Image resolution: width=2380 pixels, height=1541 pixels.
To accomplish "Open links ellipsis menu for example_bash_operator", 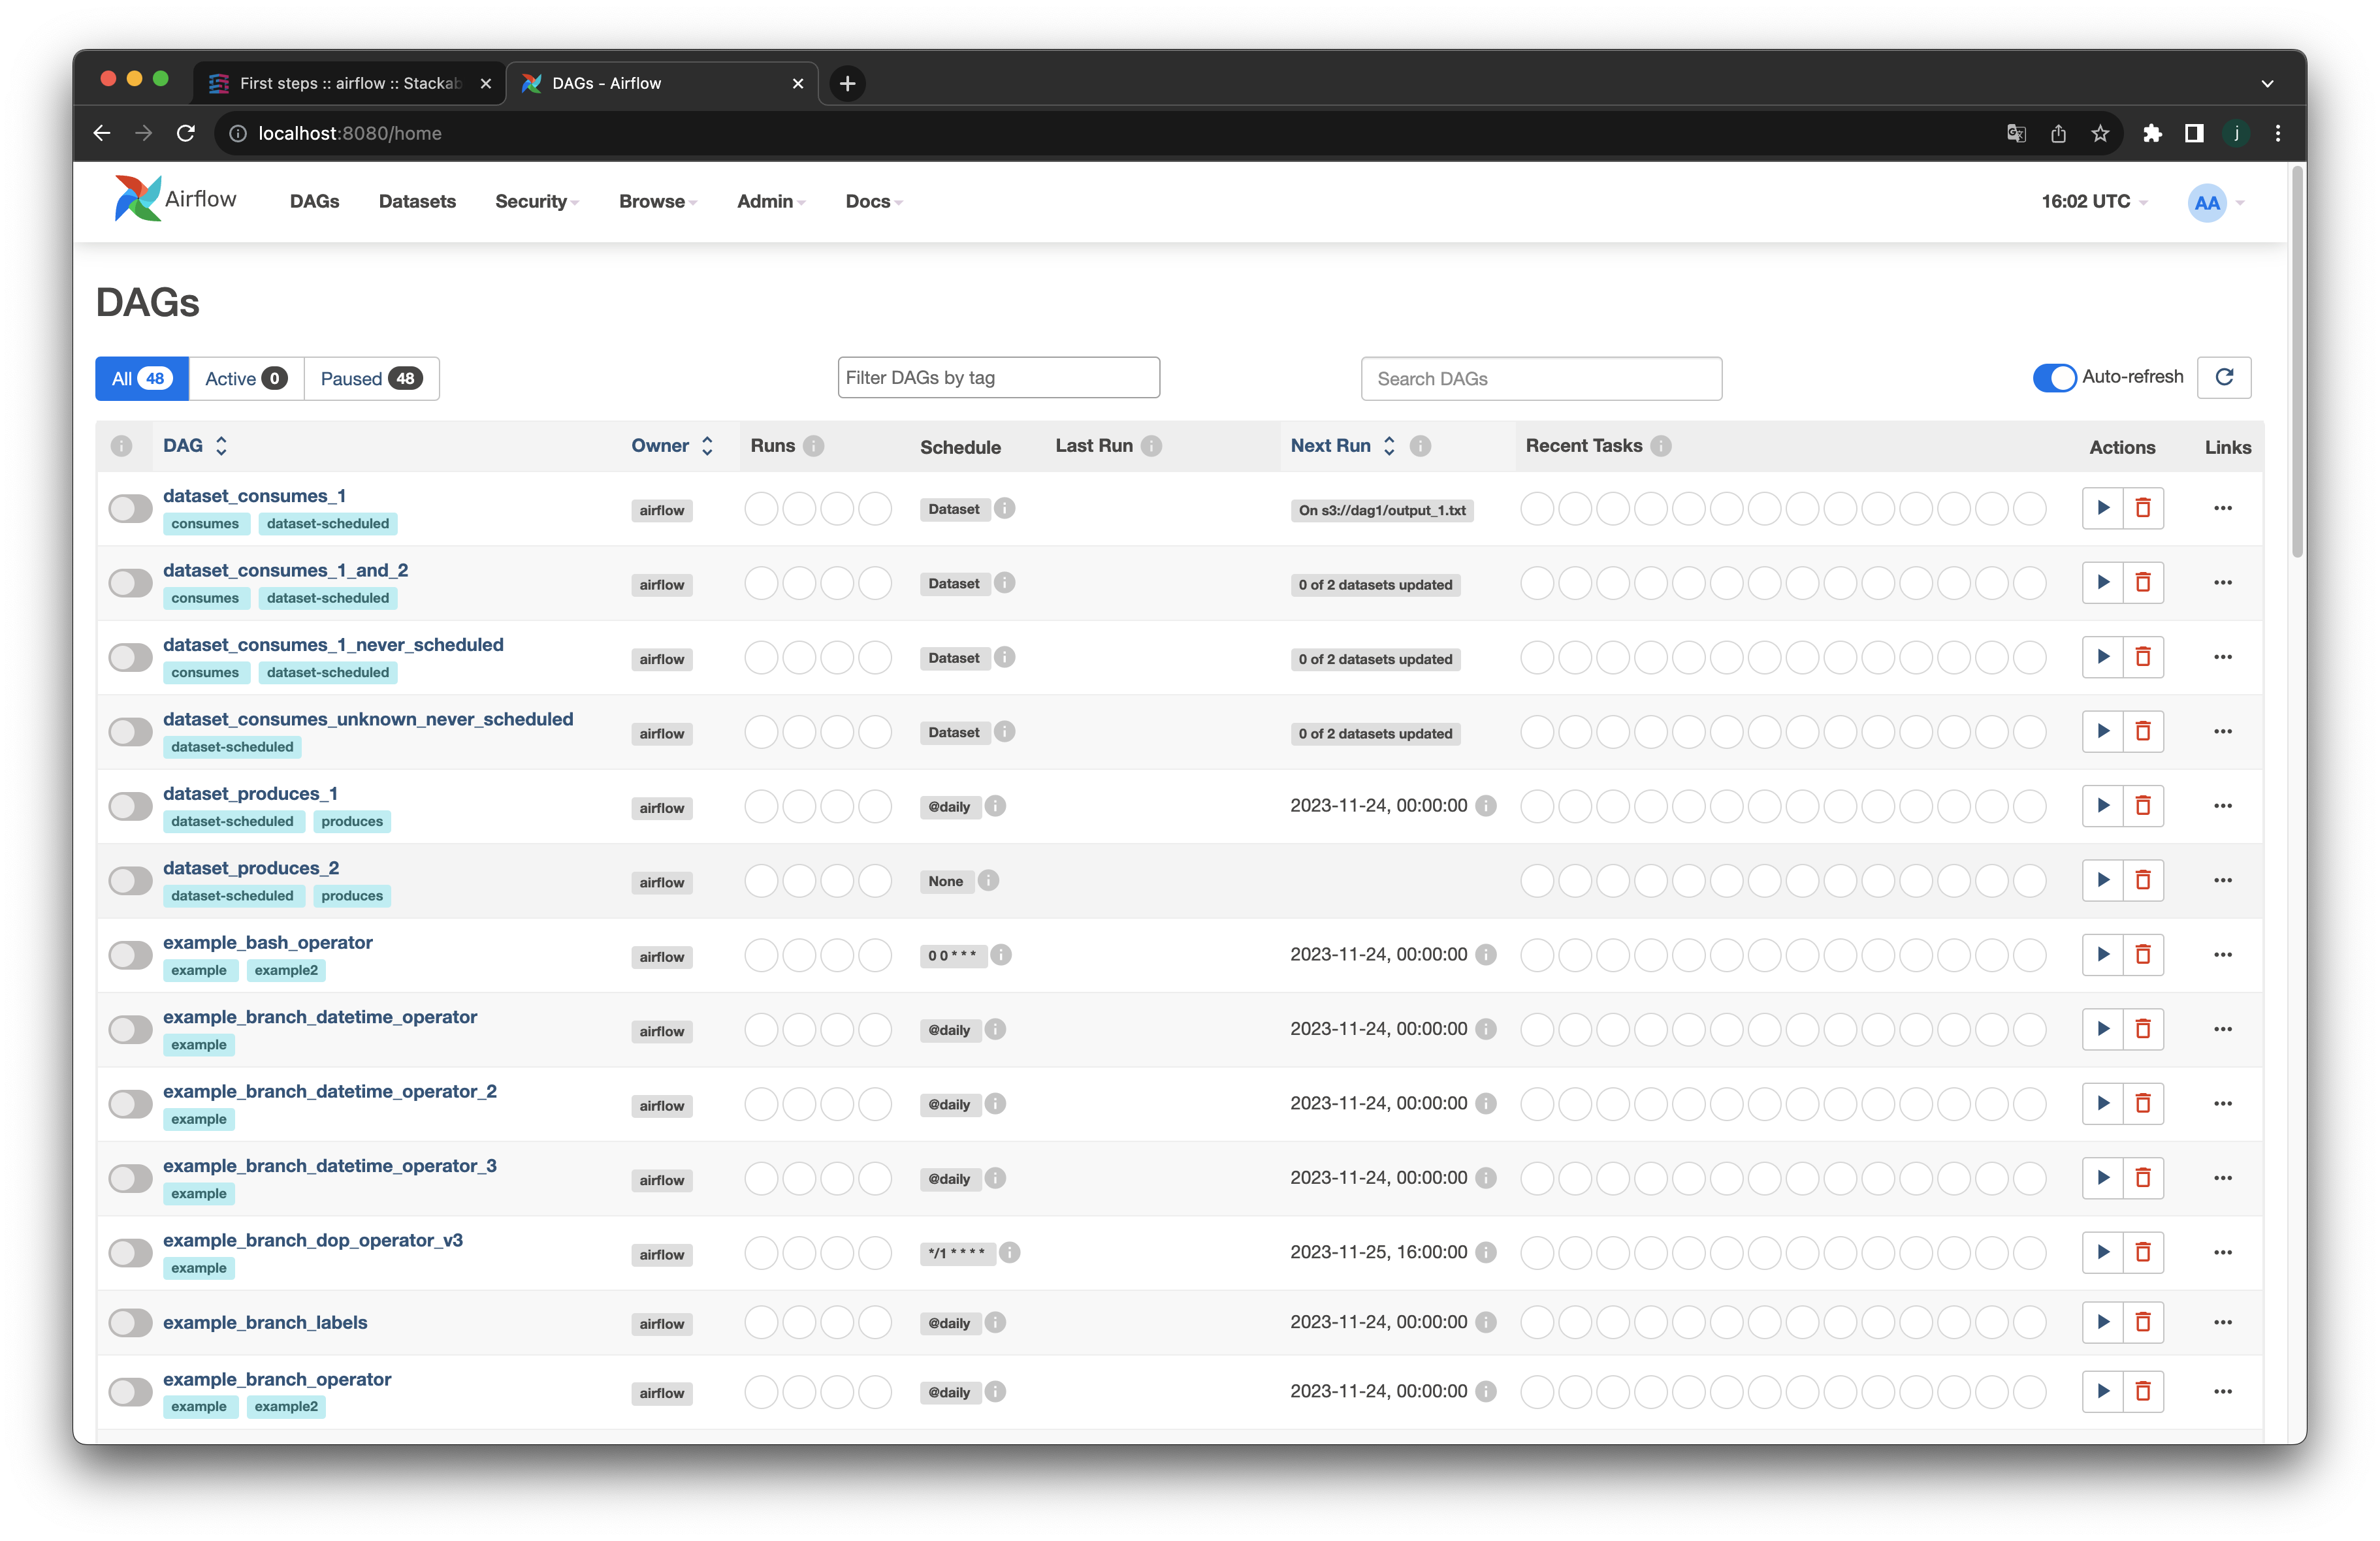I will click(x=2222, y=954).
